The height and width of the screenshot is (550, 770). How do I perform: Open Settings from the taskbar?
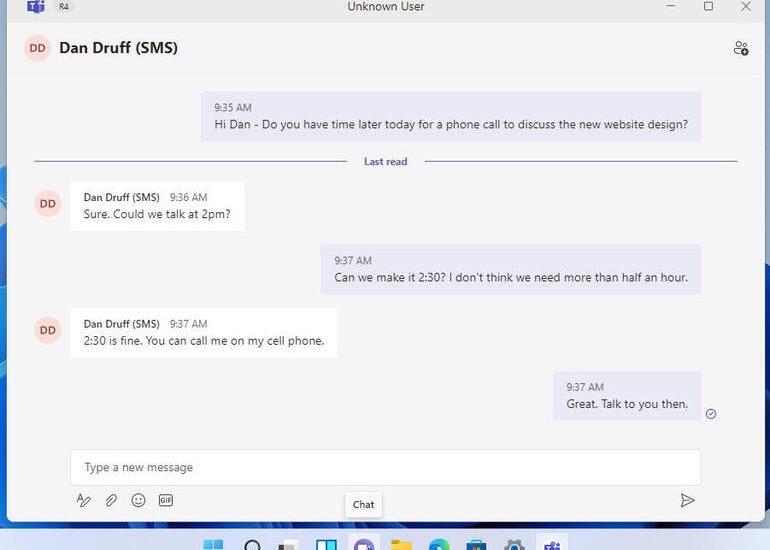(x=514, y=544)
